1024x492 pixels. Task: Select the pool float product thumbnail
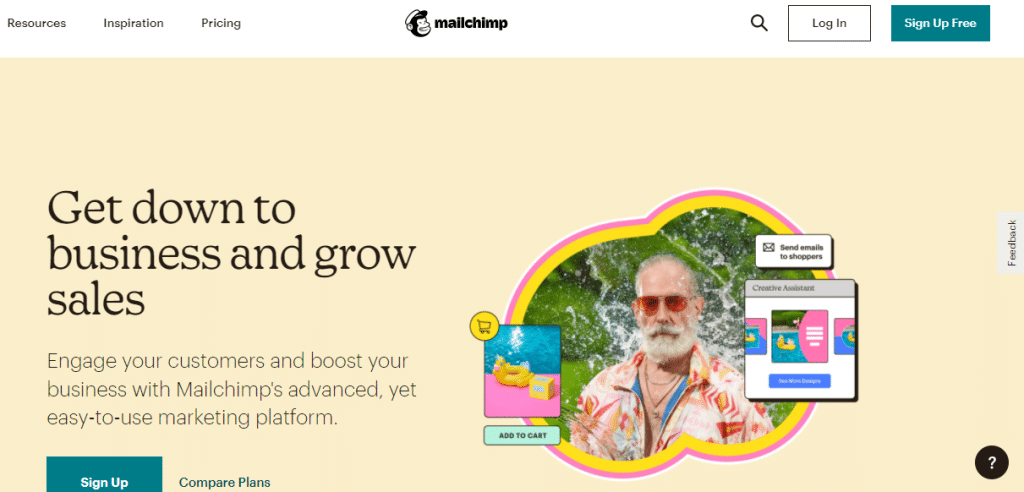point(522,370)
